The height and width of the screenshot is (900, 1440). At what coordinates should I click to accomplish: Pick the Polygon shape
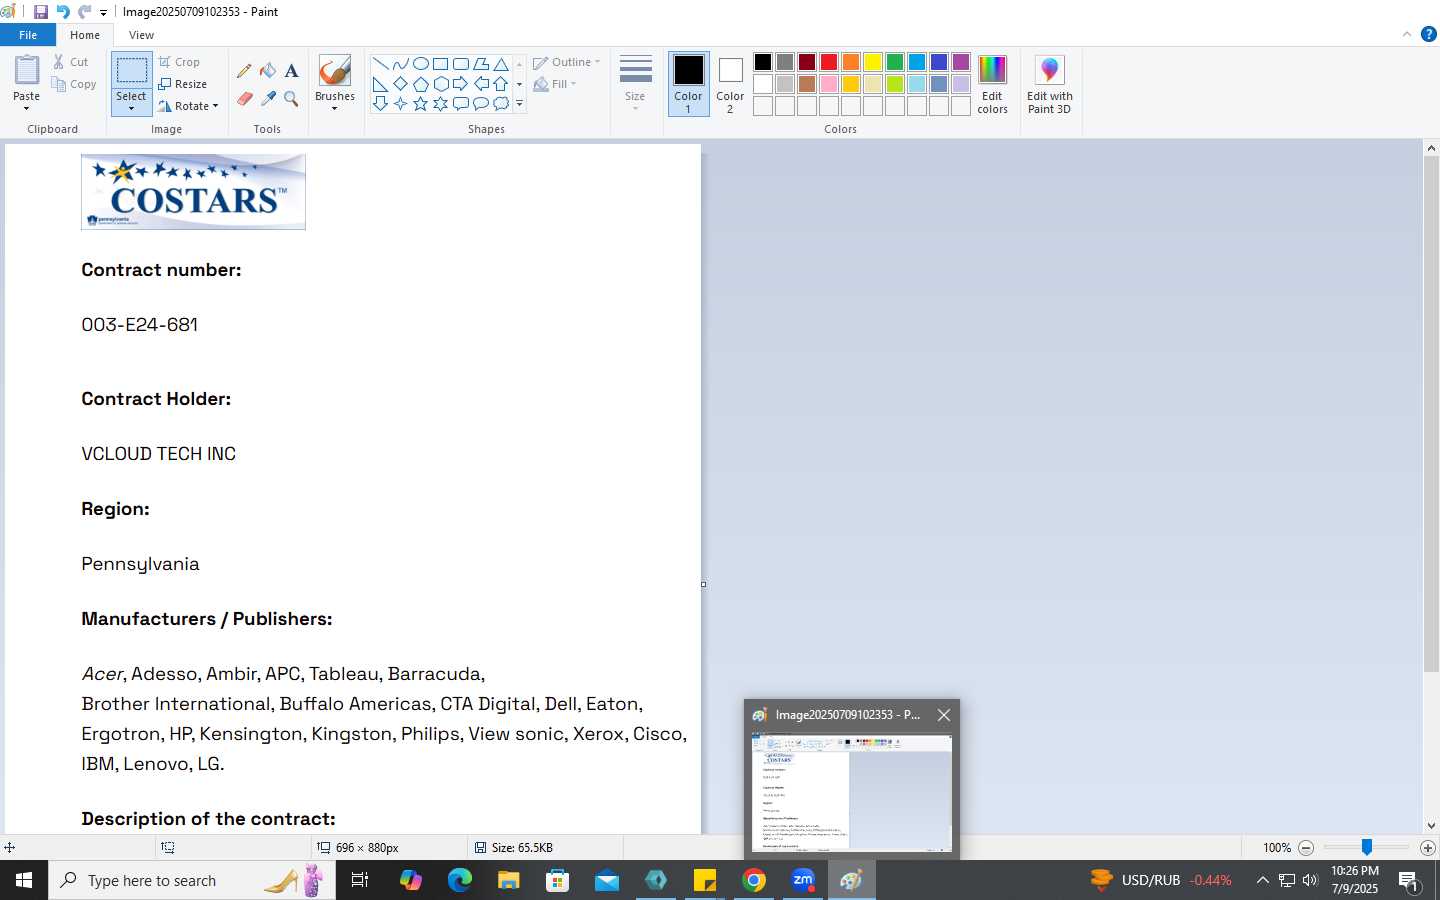click(x=480, y=64)
